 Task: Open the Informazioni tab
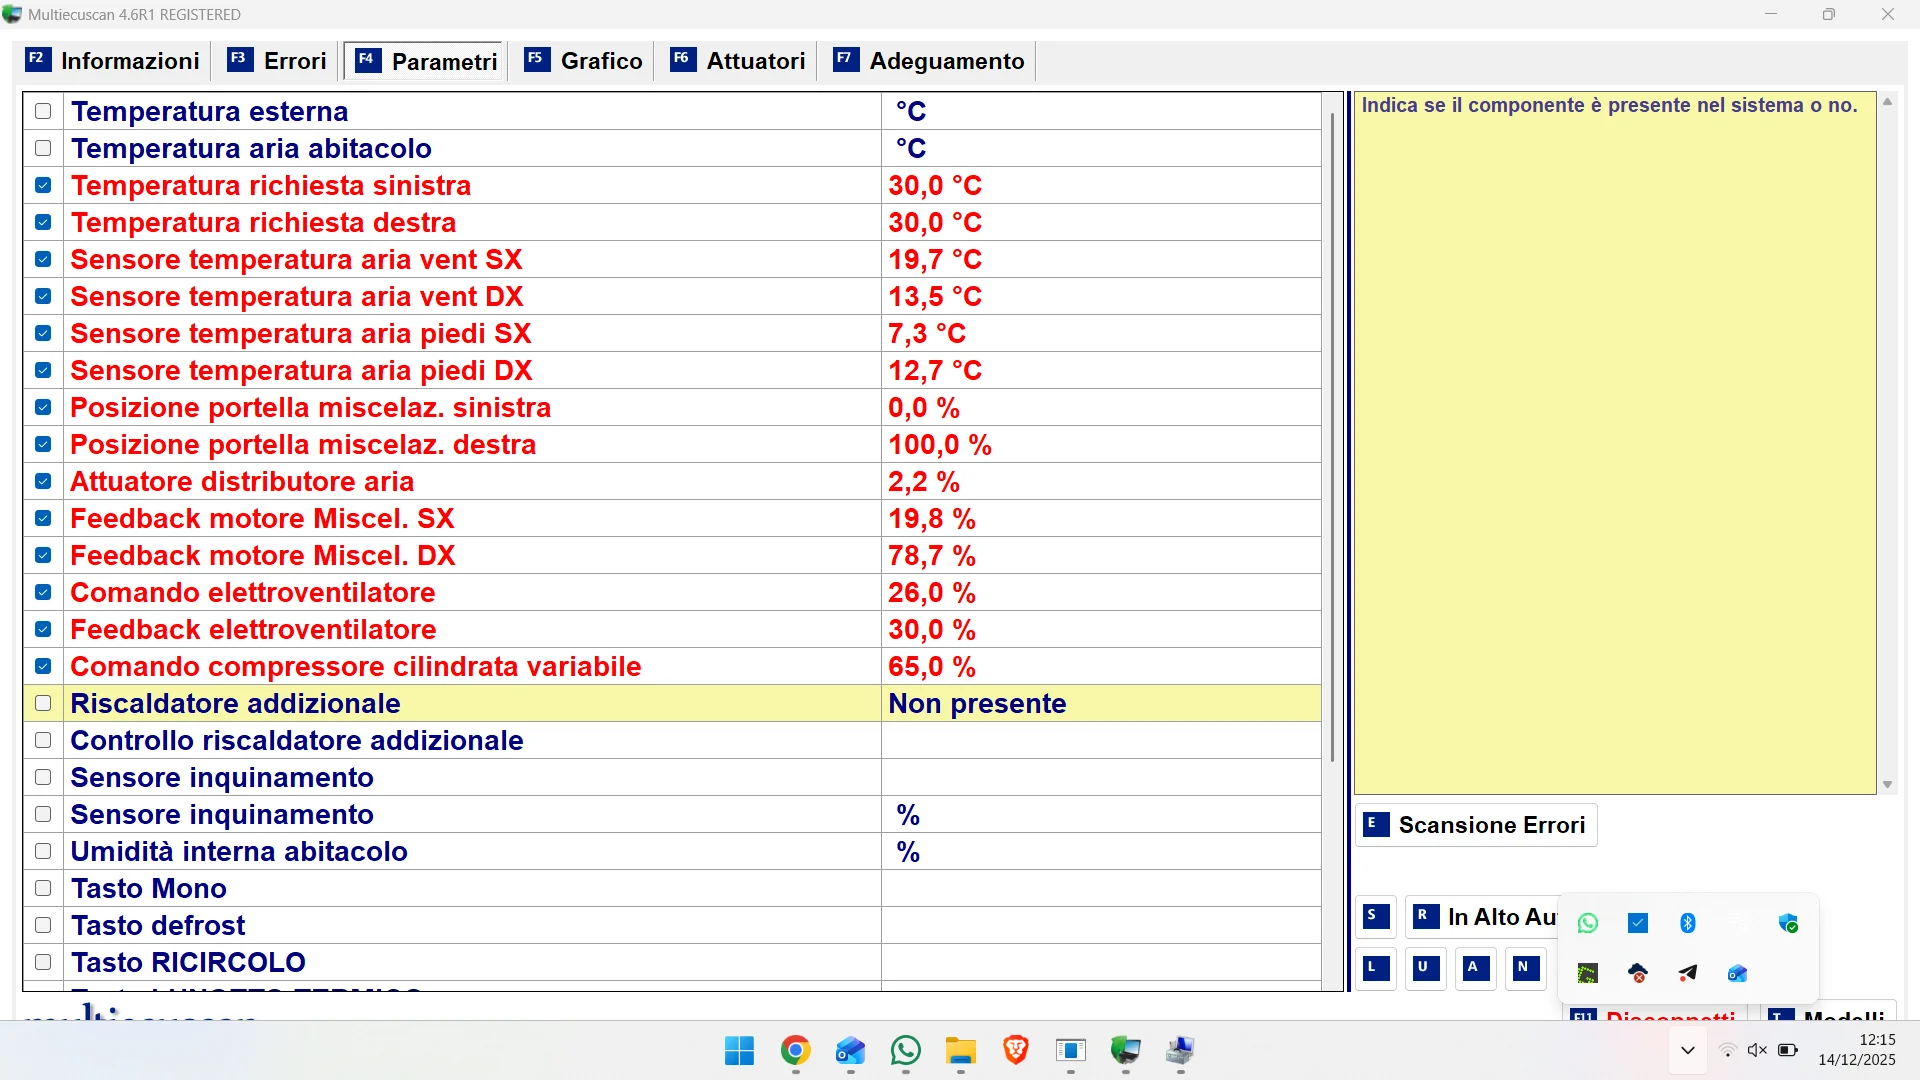pos(113,61)
